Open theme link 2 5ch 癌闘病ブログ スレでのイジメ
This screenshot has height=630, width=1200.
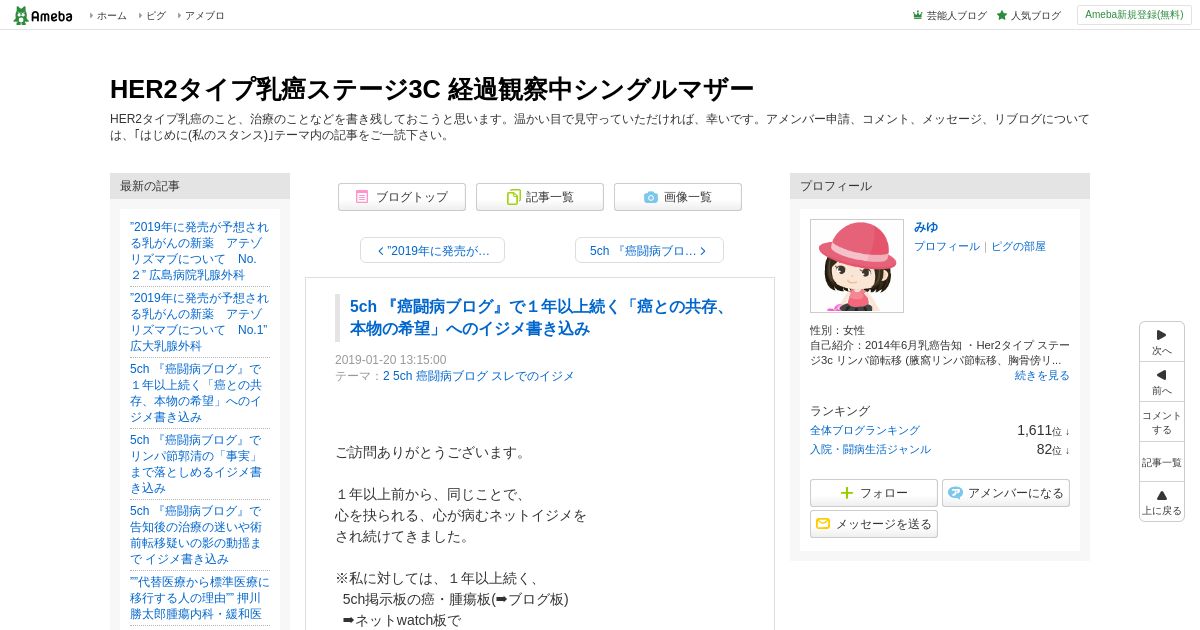(x=478, y=376)
